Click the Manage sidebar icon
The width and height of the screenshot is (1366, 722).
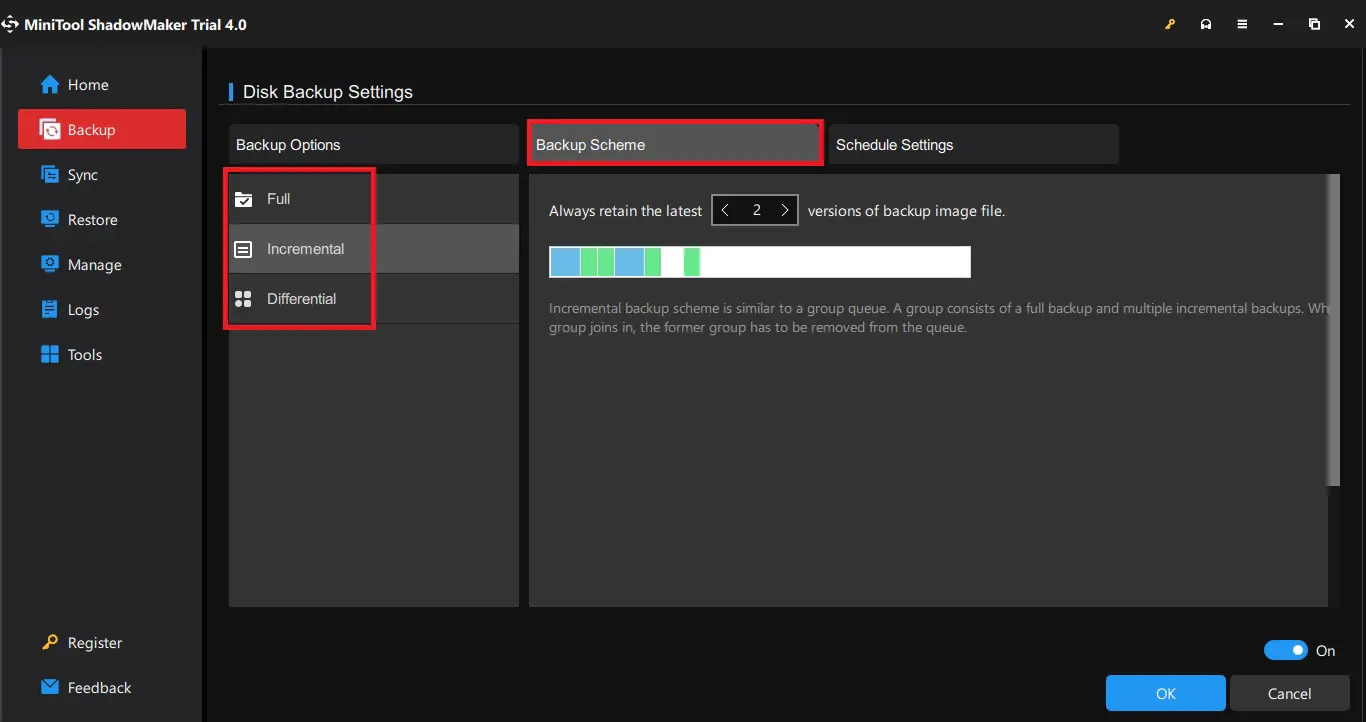(x=50, y=265)
